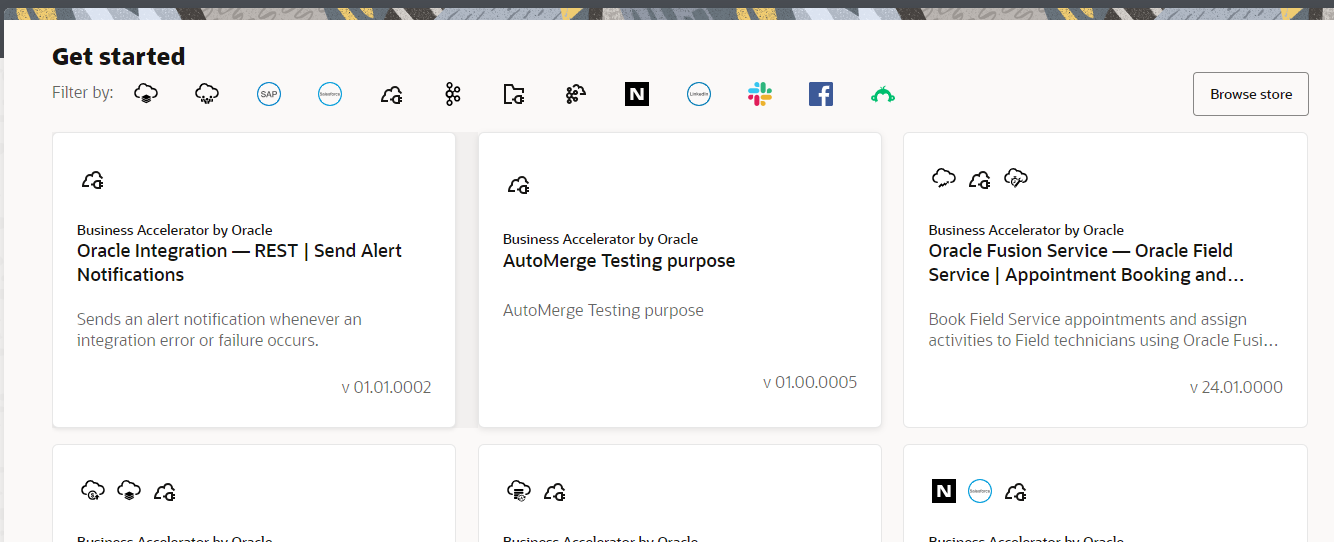The height and width of the screenshot is (542, 1334).
Task: Click 'Business Accelerator by Oracle' on AutoMerge card
Action: point(600,239)
